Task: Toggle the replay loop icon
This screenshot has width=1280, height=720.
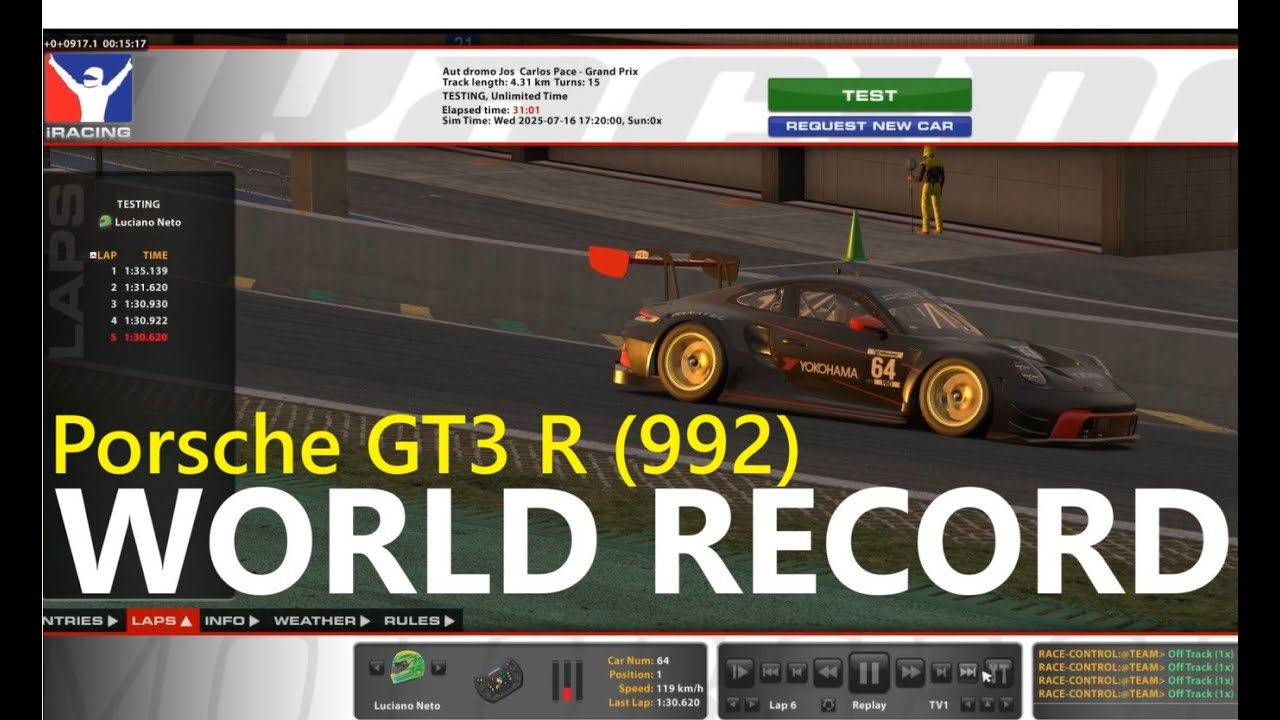Action: click(828, 705)
